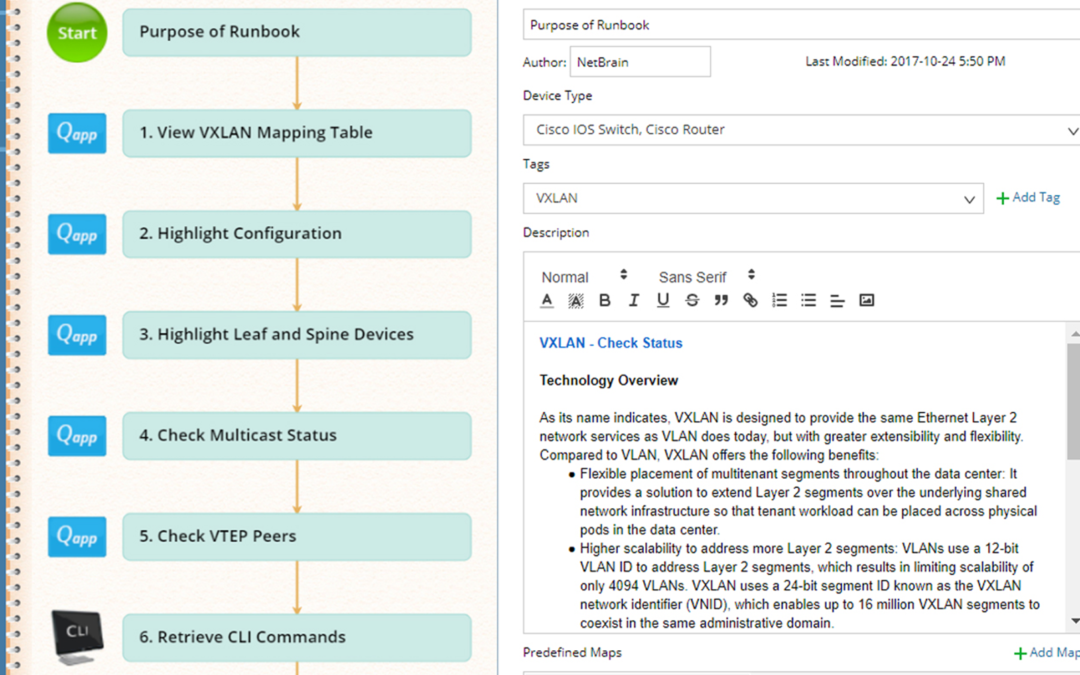Click the description scrollbar thumb
The image size is (1080, 675).
pos(1074,401)
